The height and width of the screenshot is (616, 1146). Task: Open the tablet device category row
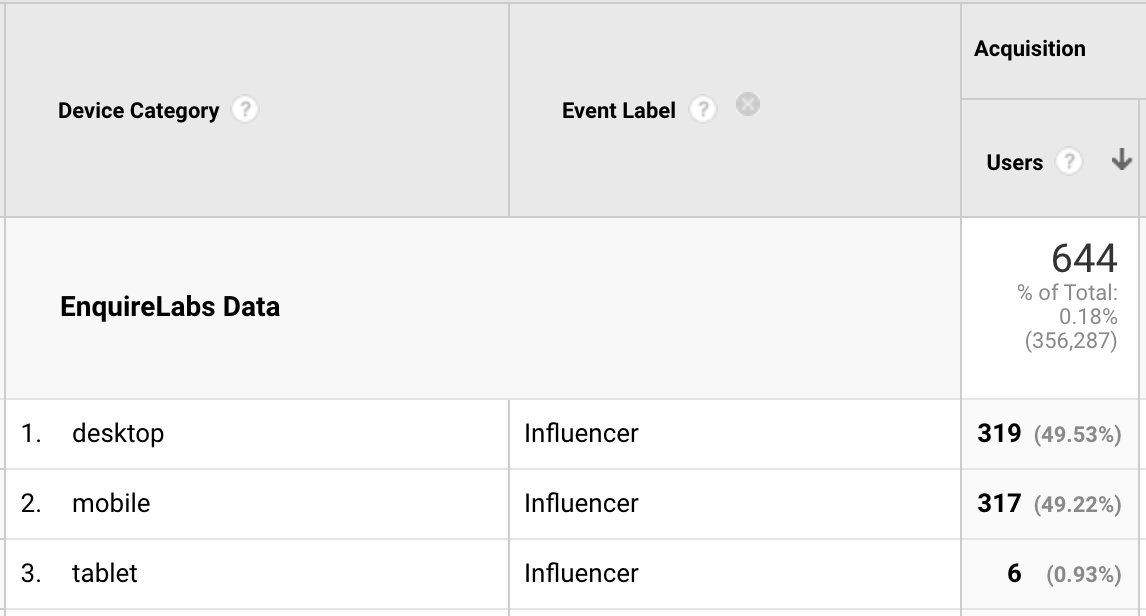[105, 573]
